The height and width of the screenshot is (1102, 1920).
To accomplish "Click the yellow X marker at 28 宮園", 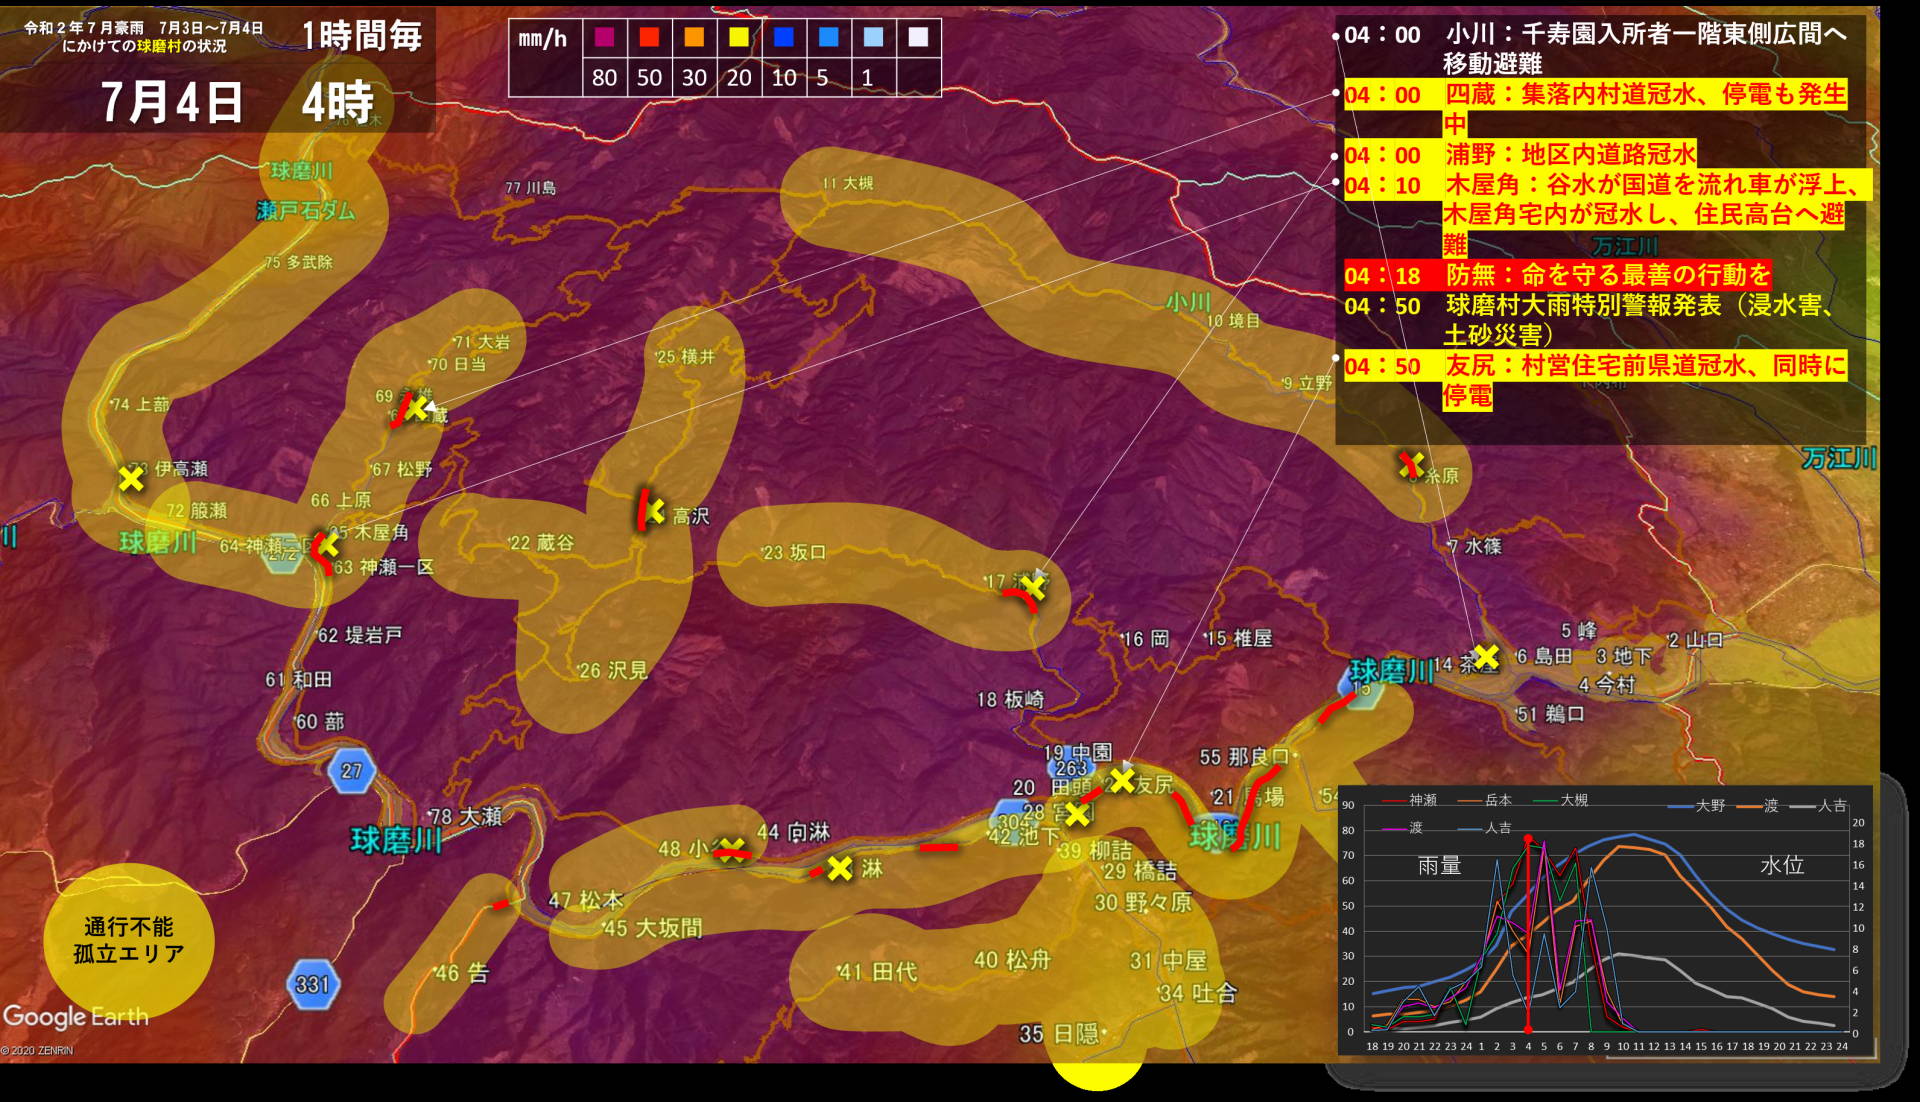I will click(1077, 814).
